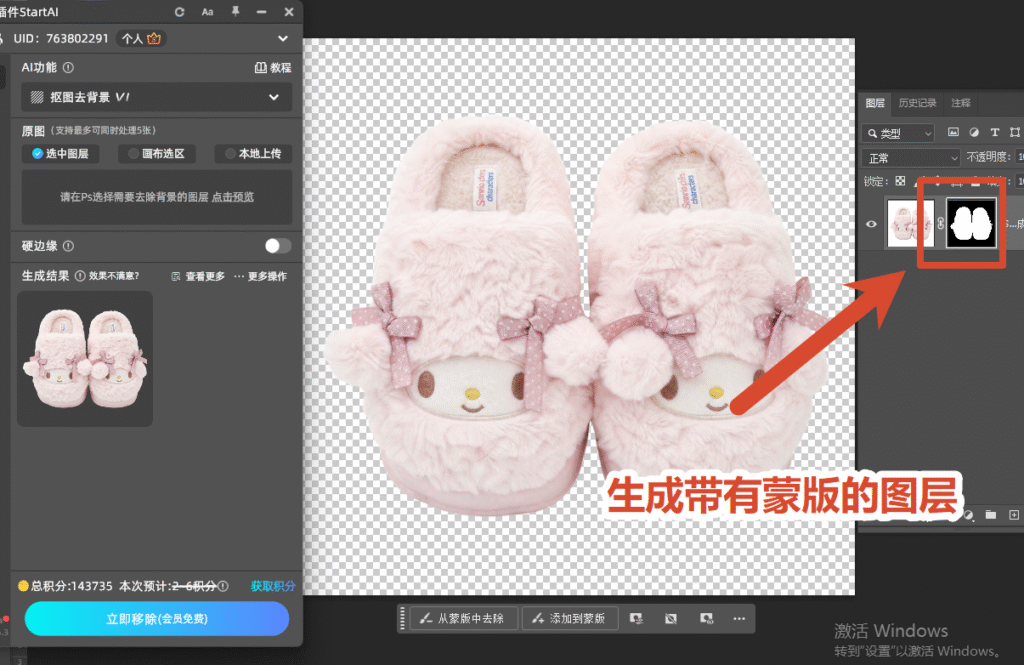Open the contextual taskbar three-dot menu

point(739,619)
